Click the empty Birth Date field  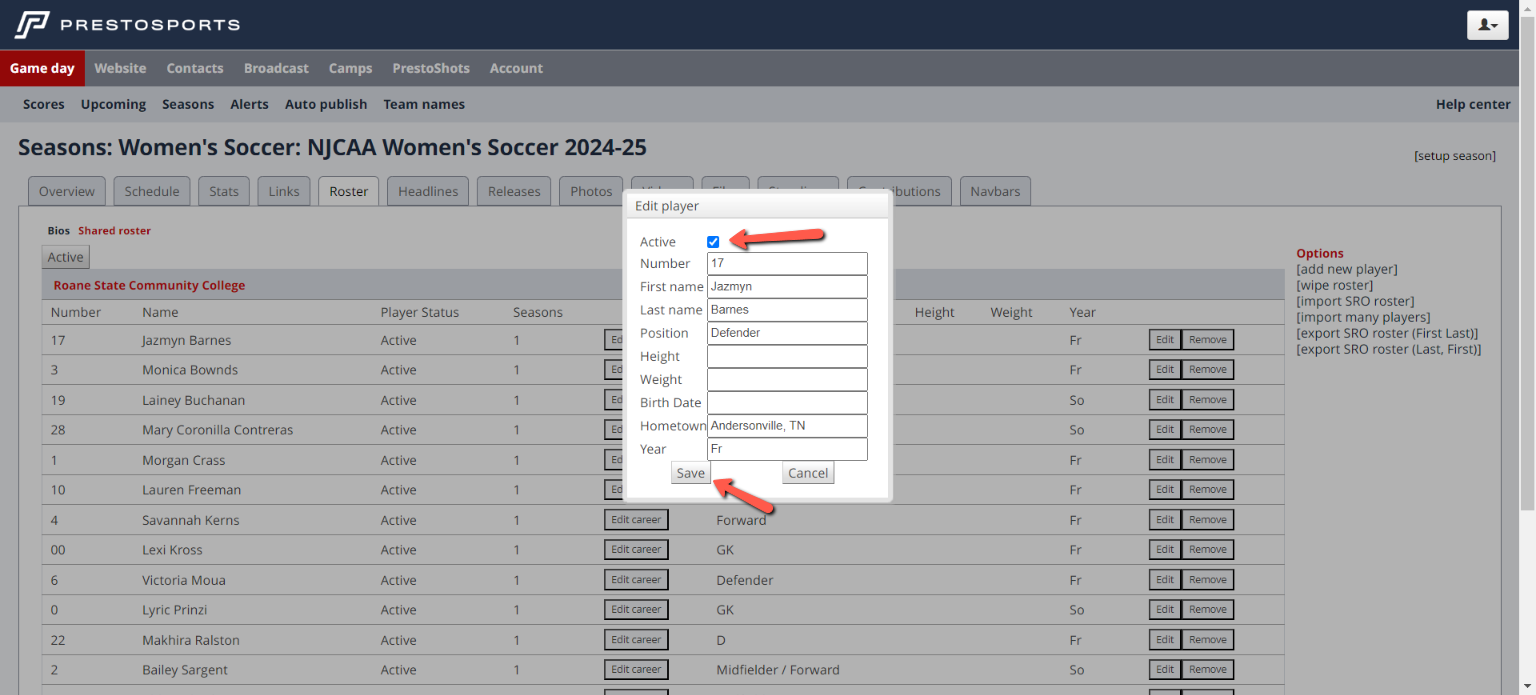tap(787, 403)
